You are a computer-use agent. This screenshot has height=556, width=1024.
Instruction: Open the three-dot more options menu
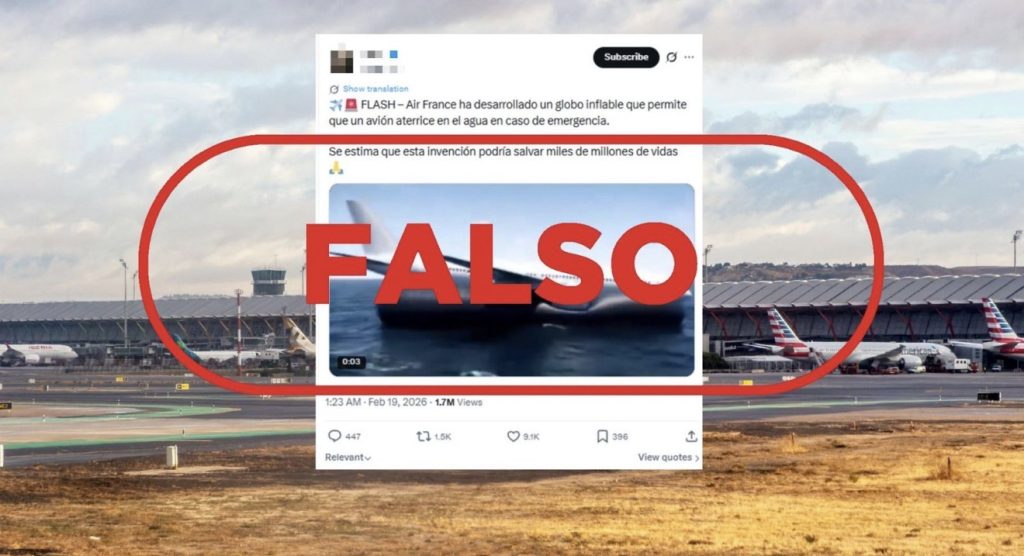click(689, 57)
